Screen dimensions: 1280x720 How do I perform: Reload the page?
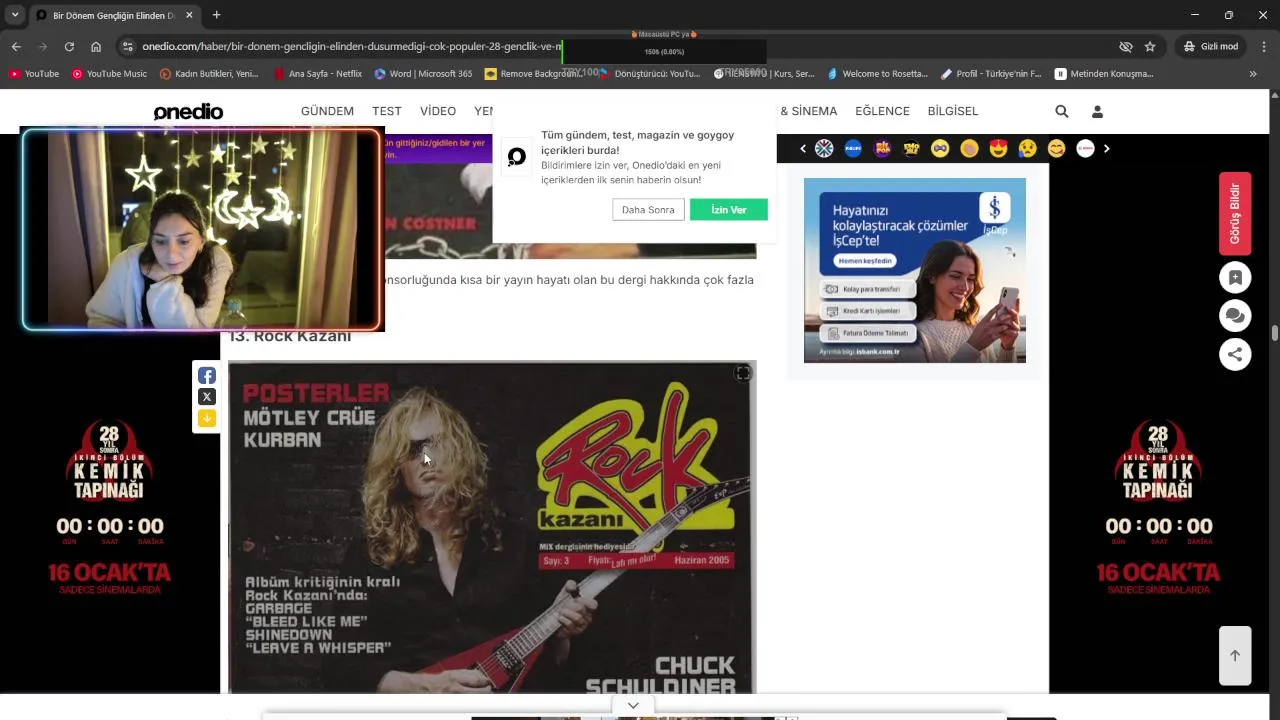[x=69, y=46]
